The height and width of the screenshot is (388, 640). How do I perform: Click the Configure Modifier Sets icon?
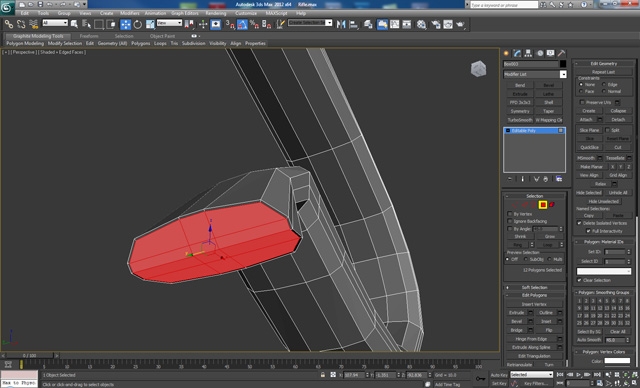click(x=559, y=179)
